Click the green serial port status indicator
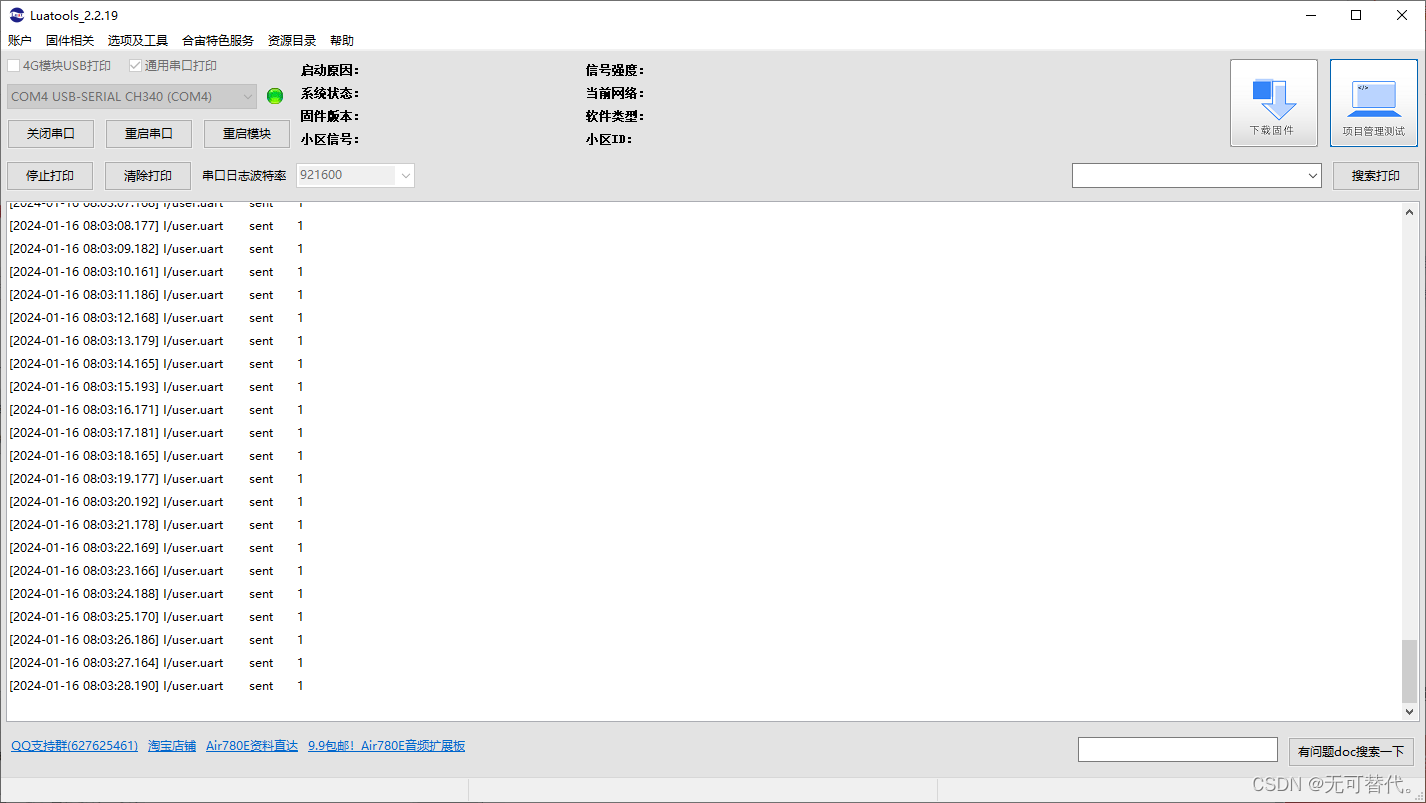Screen dimensions: 1426x803 point(275,96)
